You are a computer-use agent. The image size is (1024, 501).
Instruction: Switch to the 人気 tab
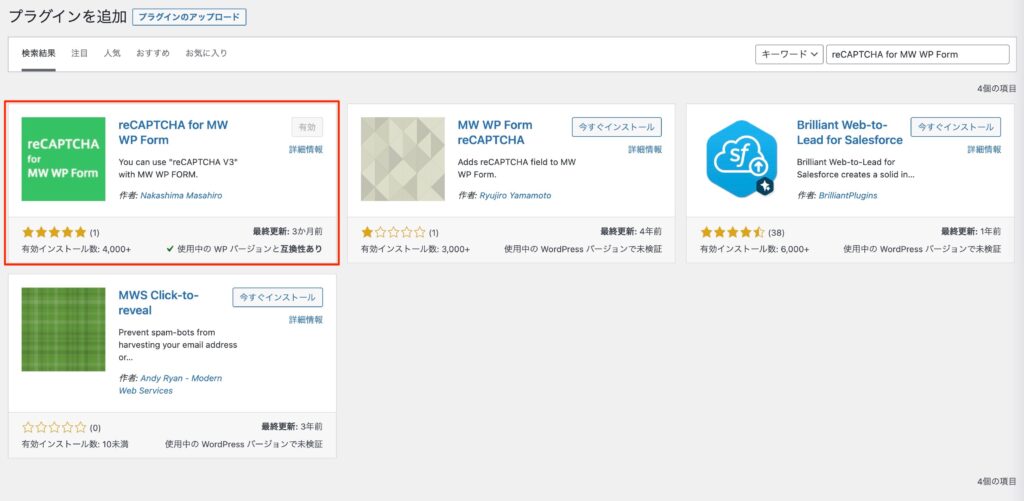[x=112, y=53]
